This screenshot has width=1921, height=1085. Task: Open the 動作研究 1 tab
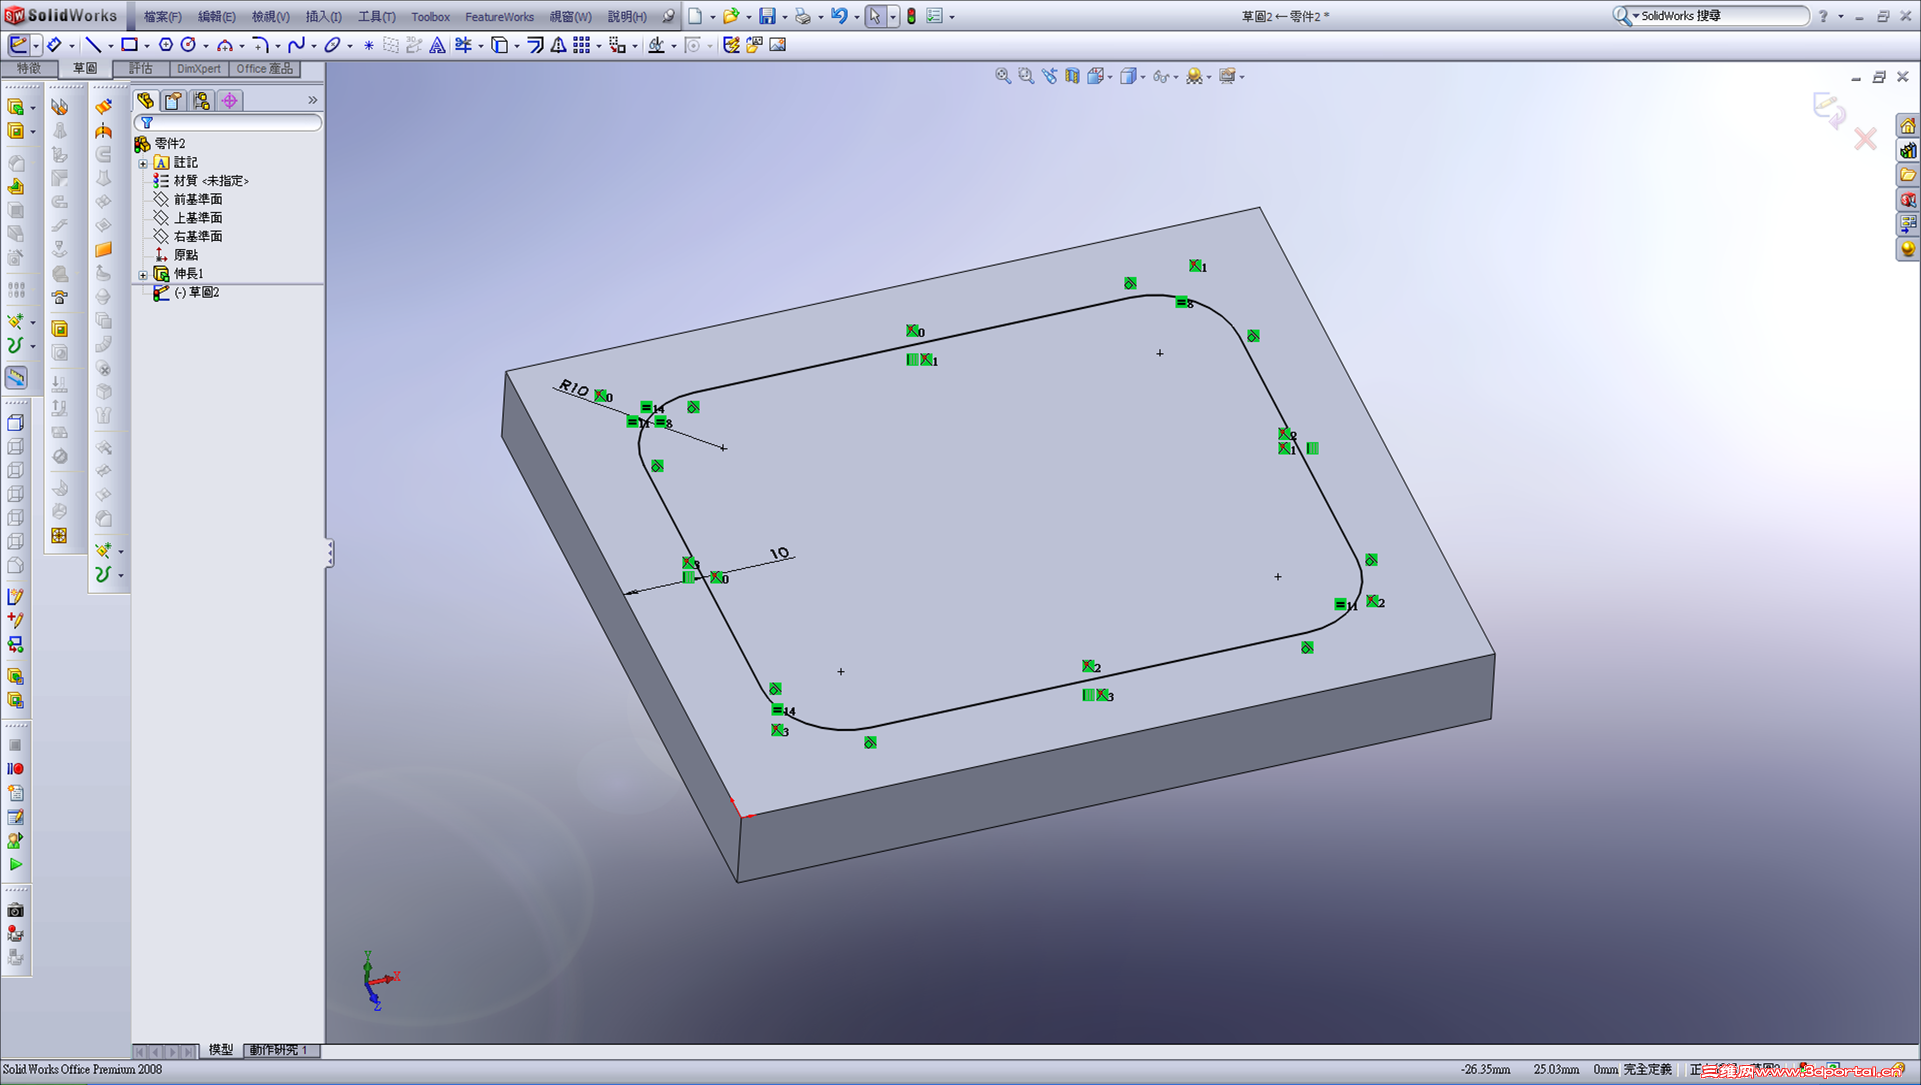279,1050
